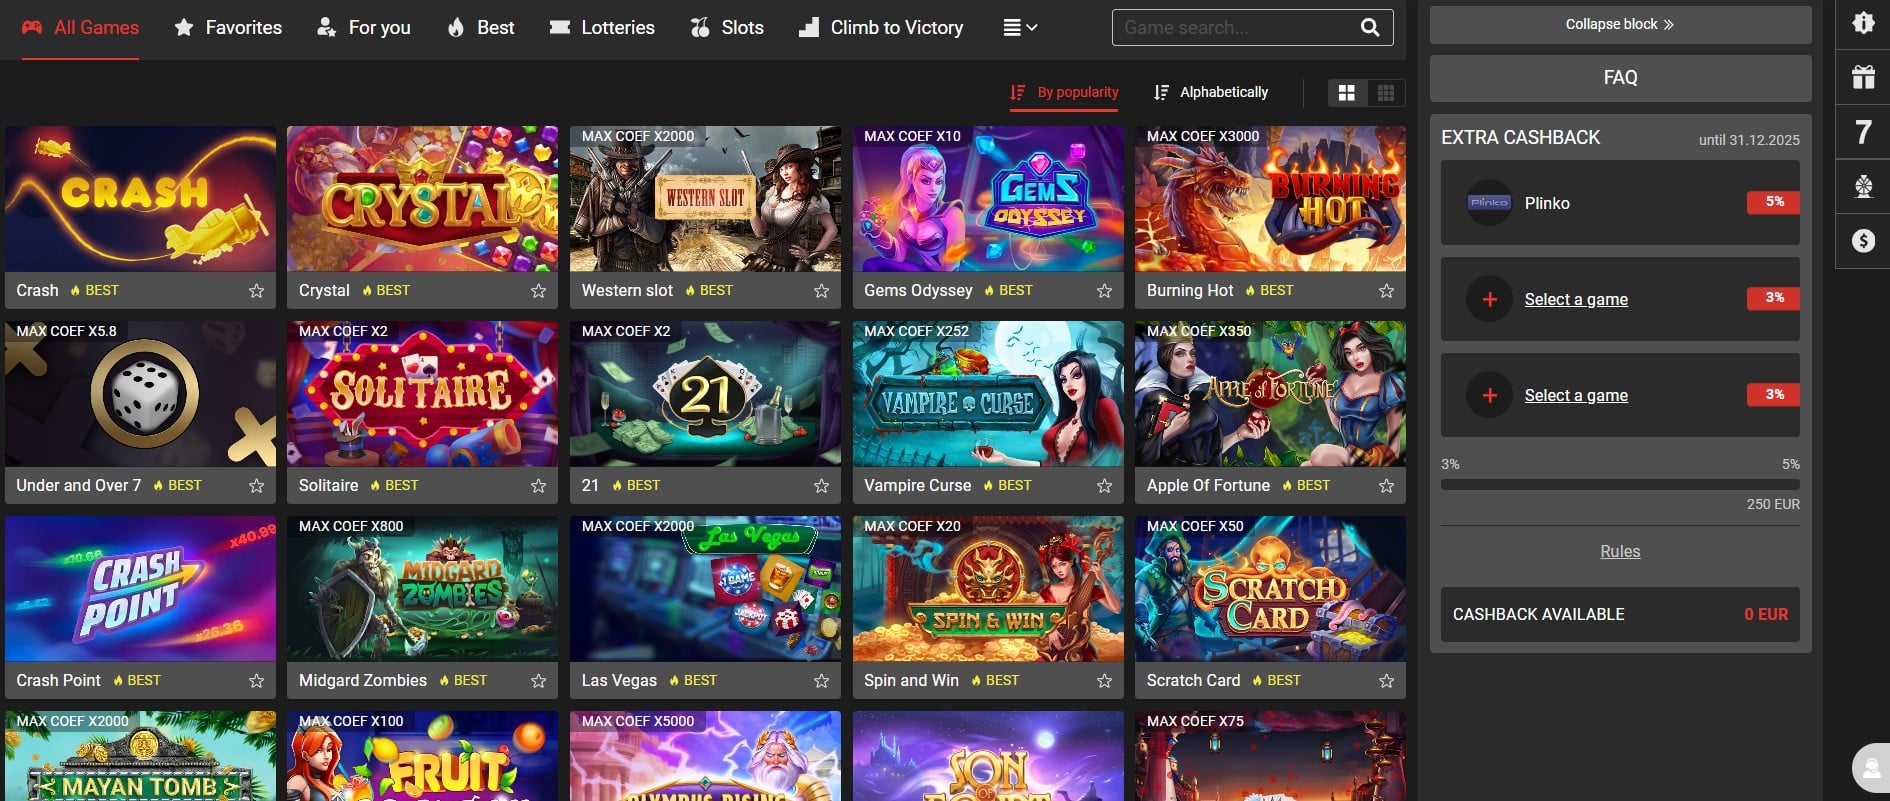The height and width of the screenshot is (801, 1890).
Task: Click the 250 EUR limit value
Action: 1773,504
